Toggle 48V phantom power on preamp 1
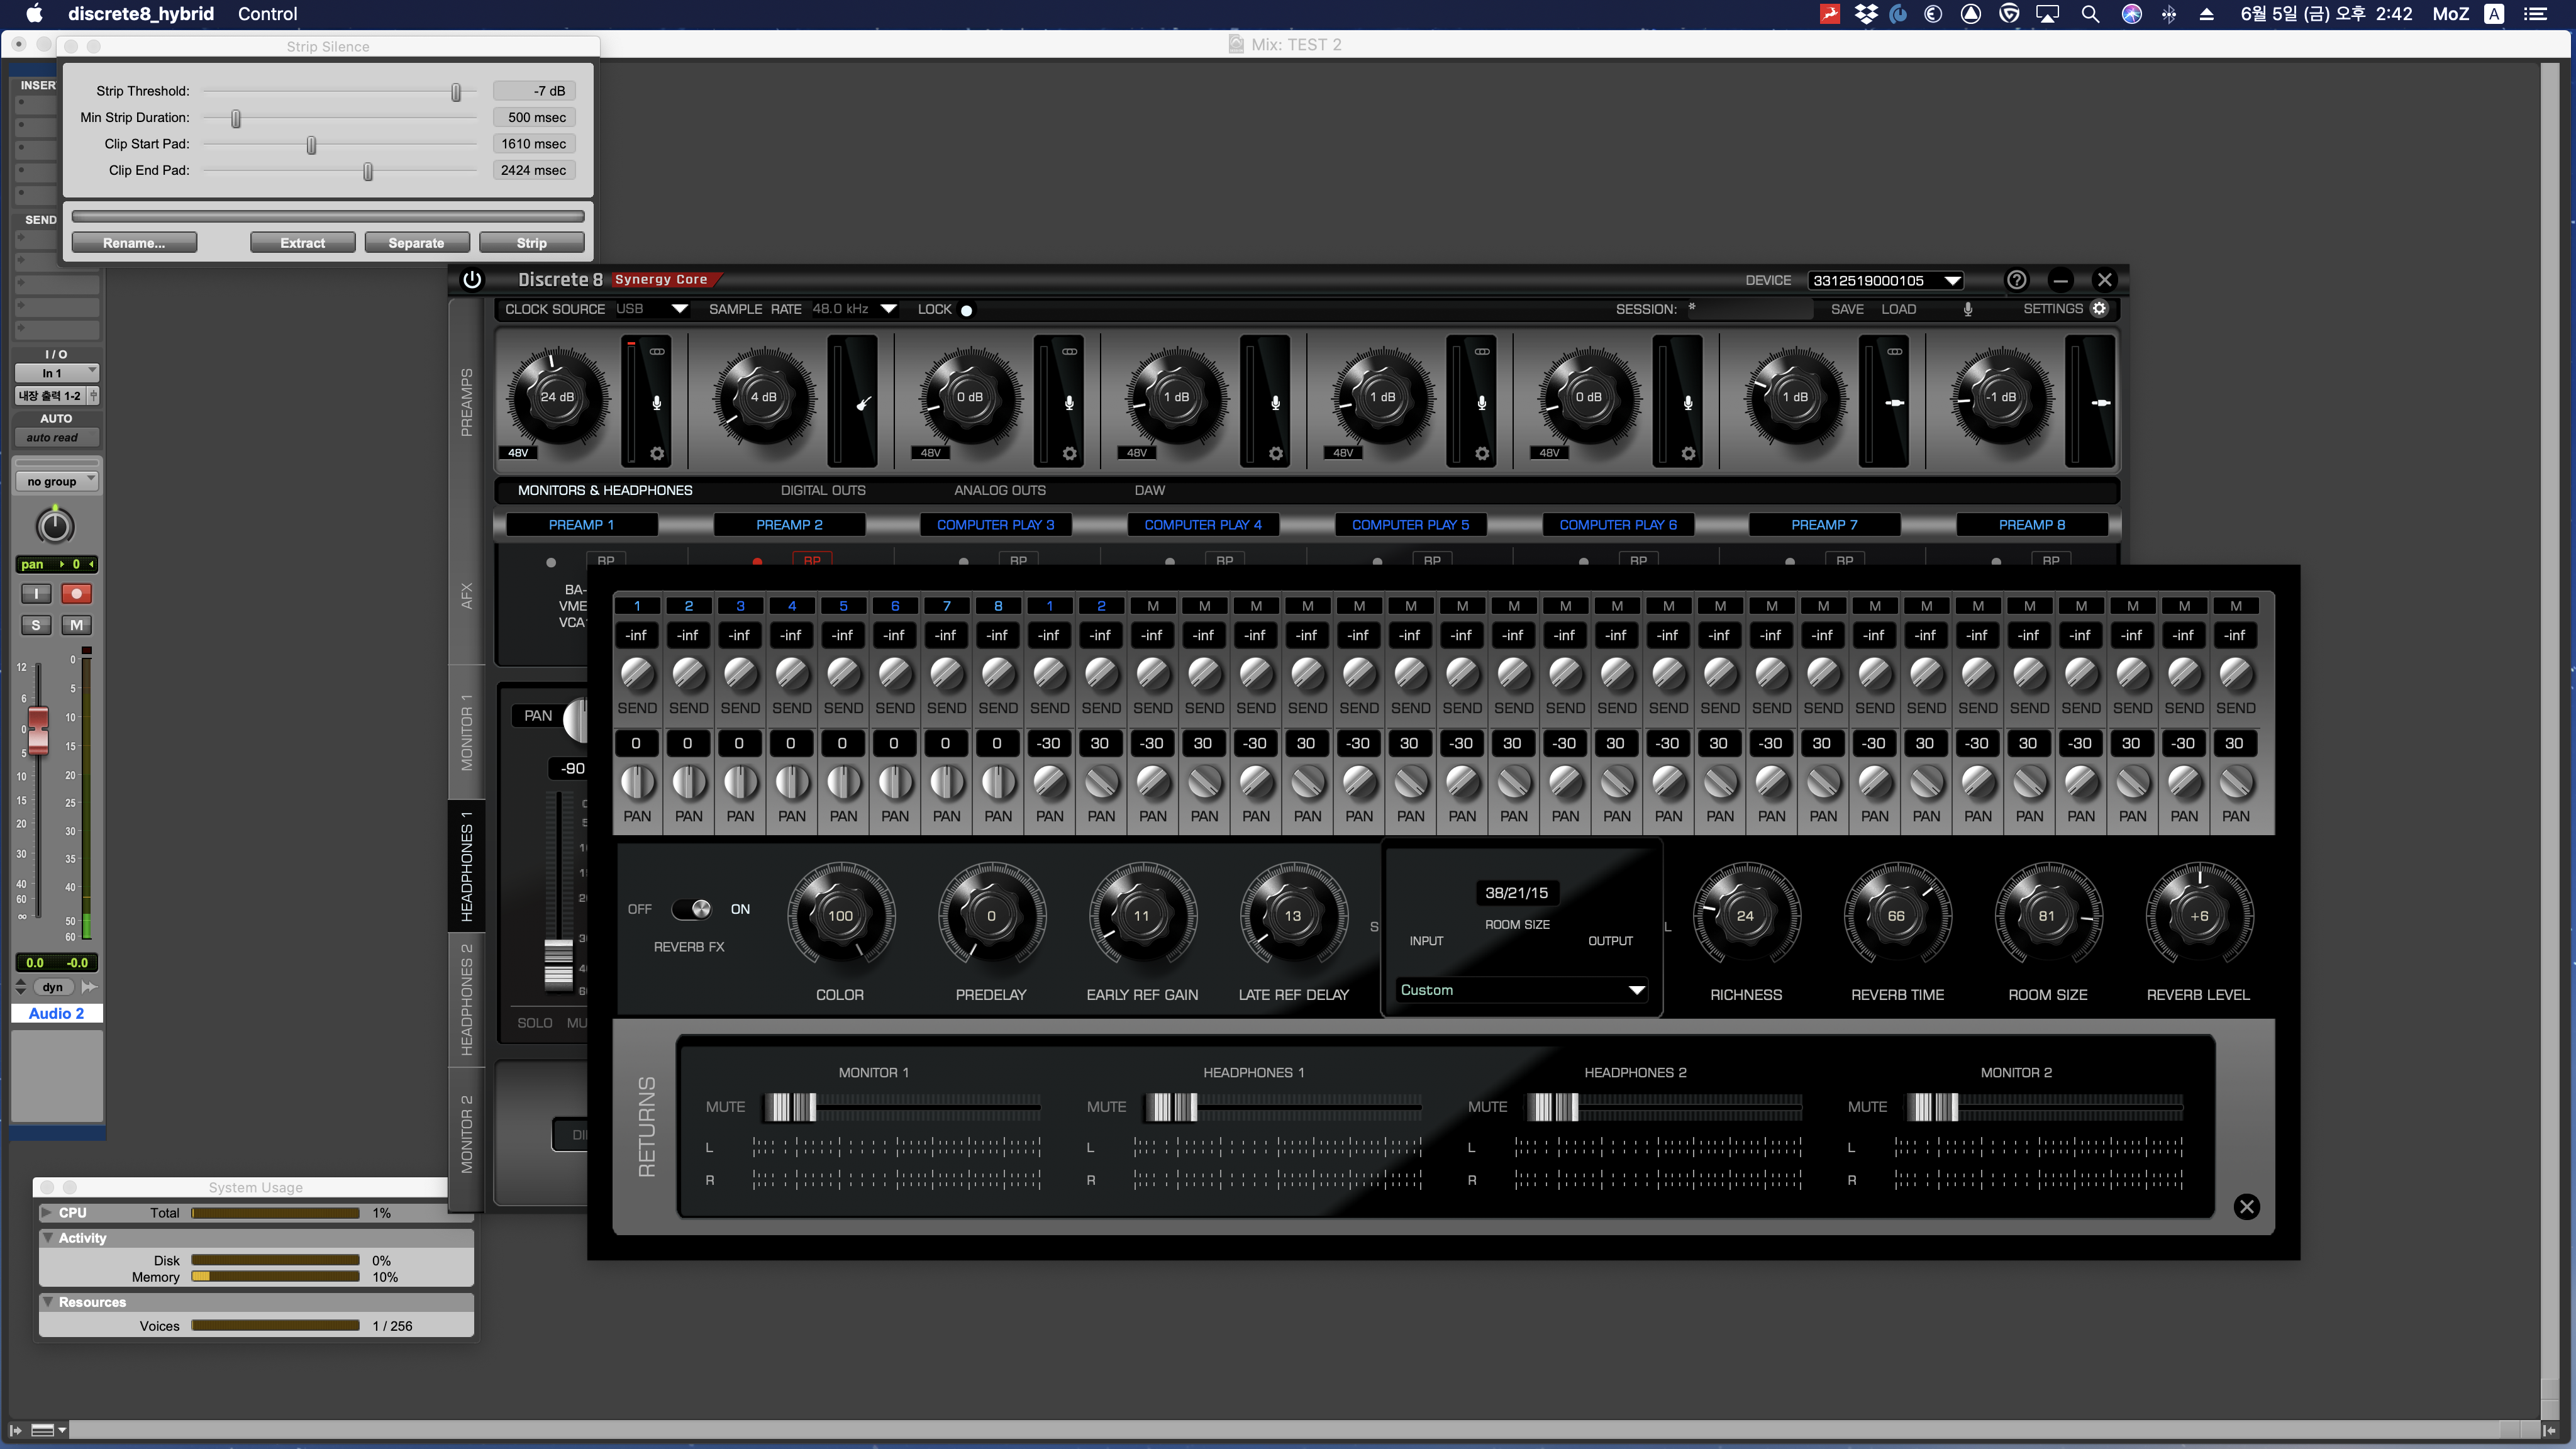This screenshot has height=1449, width=2576. [x=518, y=453]
